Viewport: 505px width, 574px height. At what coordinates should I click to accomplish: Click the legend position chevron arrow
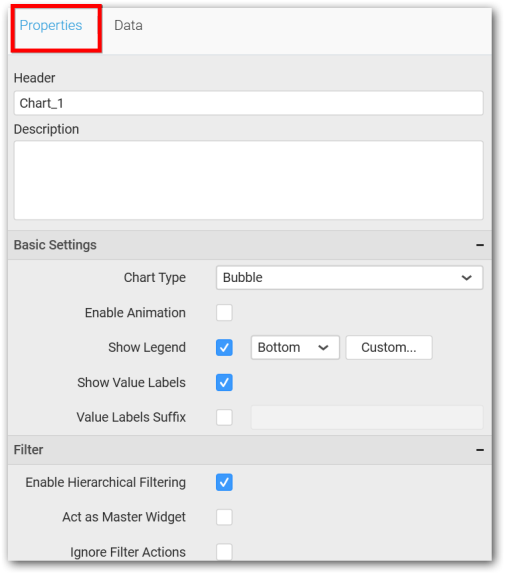pyautogui.click(x=323, y=347)
